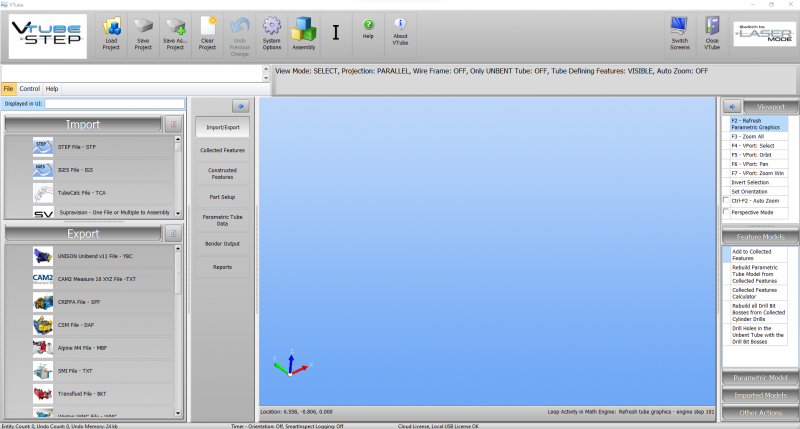This screenshot has width=800, height=429.
Task: Click Export list scroll down arrow
Action: 178,413
